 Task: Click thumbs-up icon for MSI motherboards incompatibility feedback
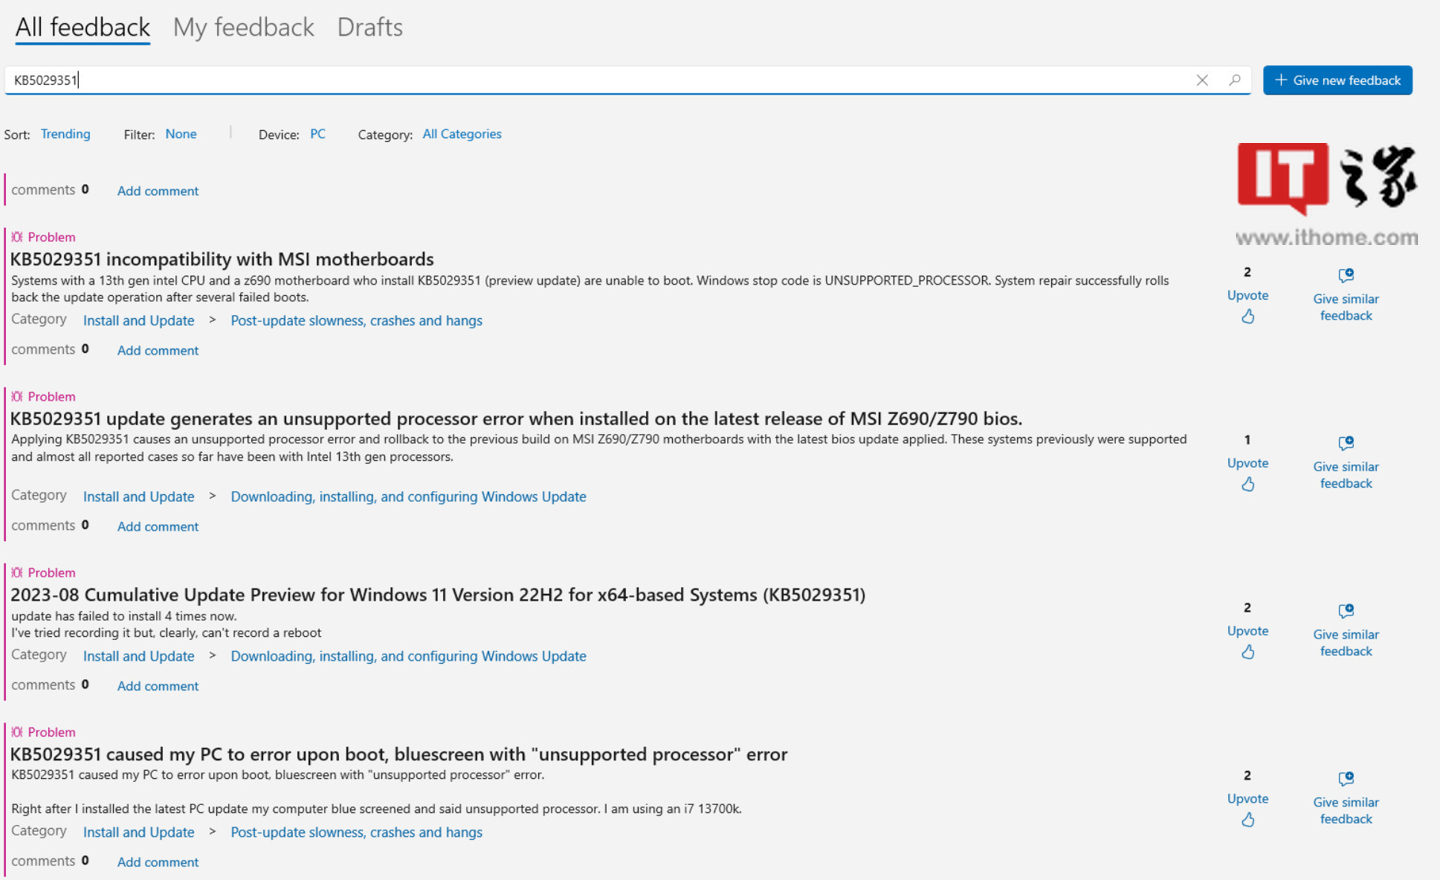tap(1248, 316)
